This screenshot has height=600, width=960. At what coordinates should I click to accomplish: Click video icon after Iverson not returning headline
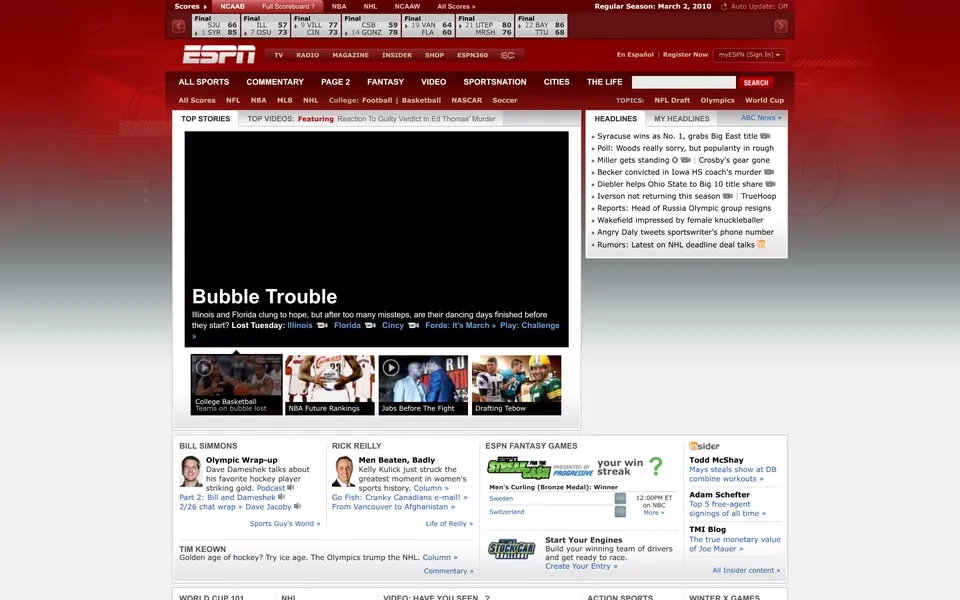click(x=727, y=196)
